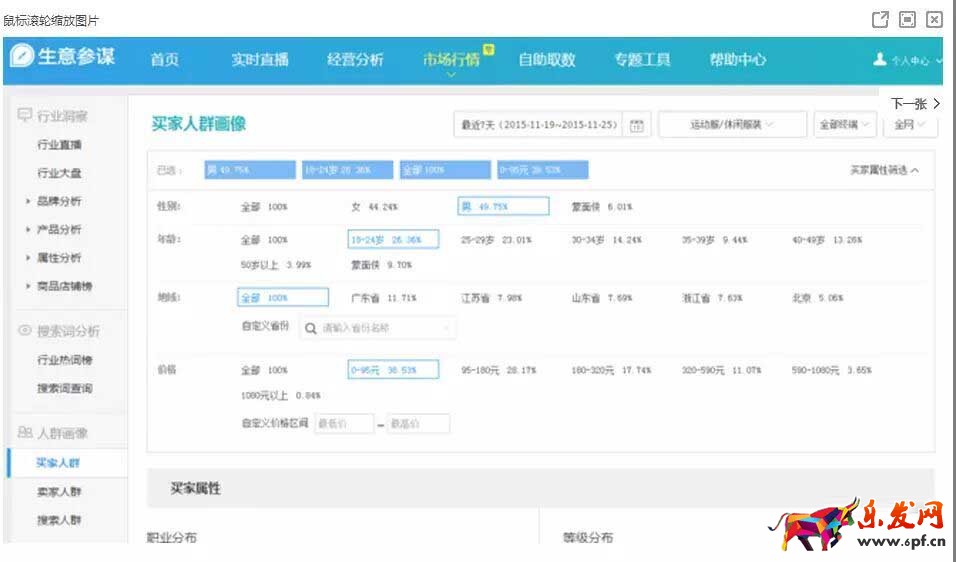Click the 个人中心 user icon
This screenshot has height=562, width=956.
click(880, 60)
